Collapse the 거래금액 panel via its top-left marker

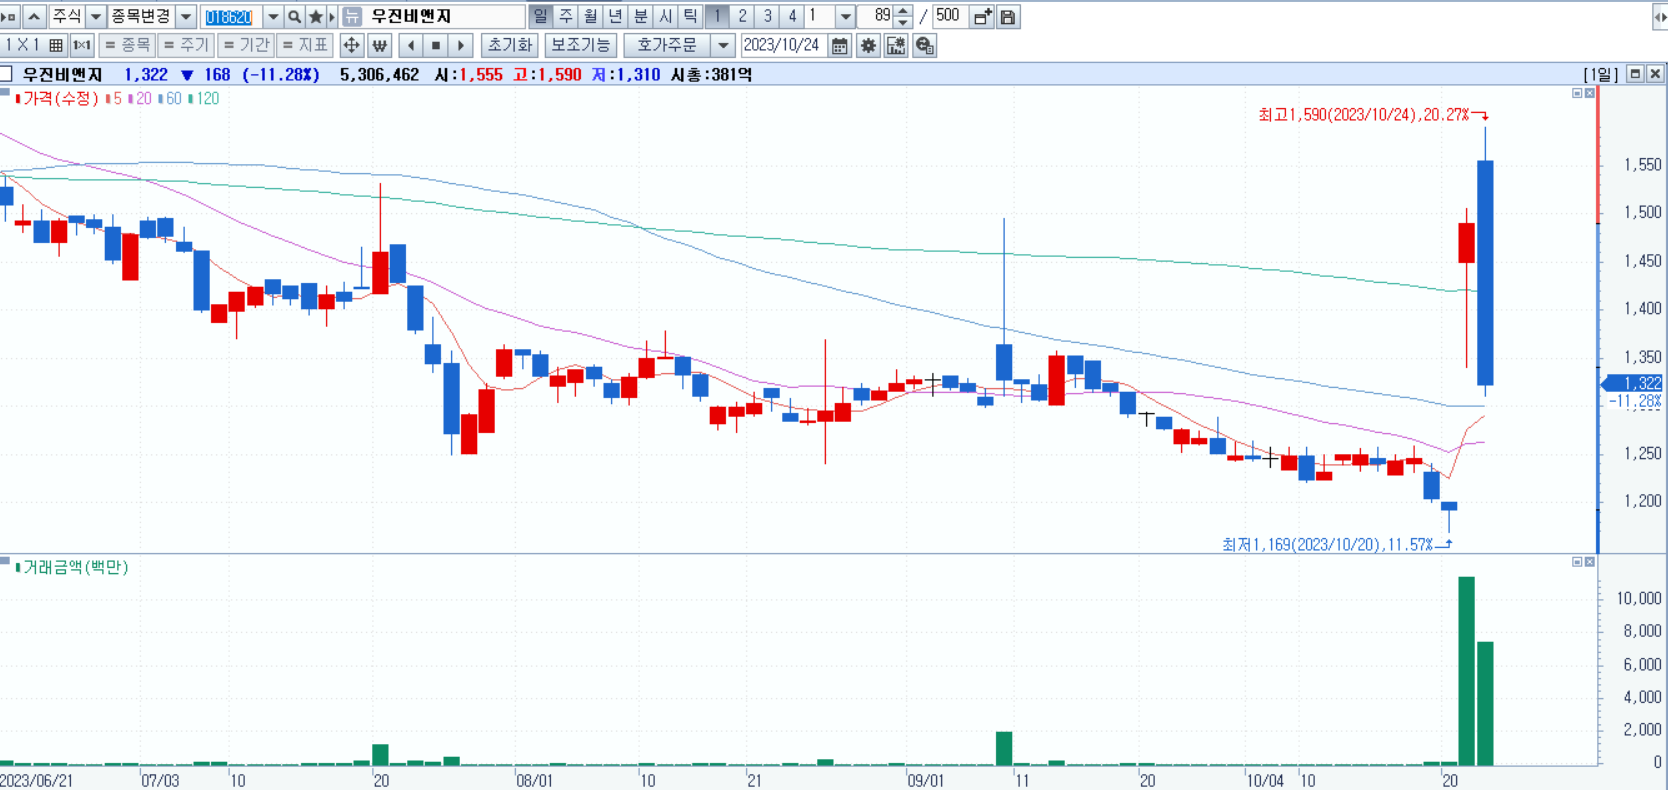coord(5,561)
